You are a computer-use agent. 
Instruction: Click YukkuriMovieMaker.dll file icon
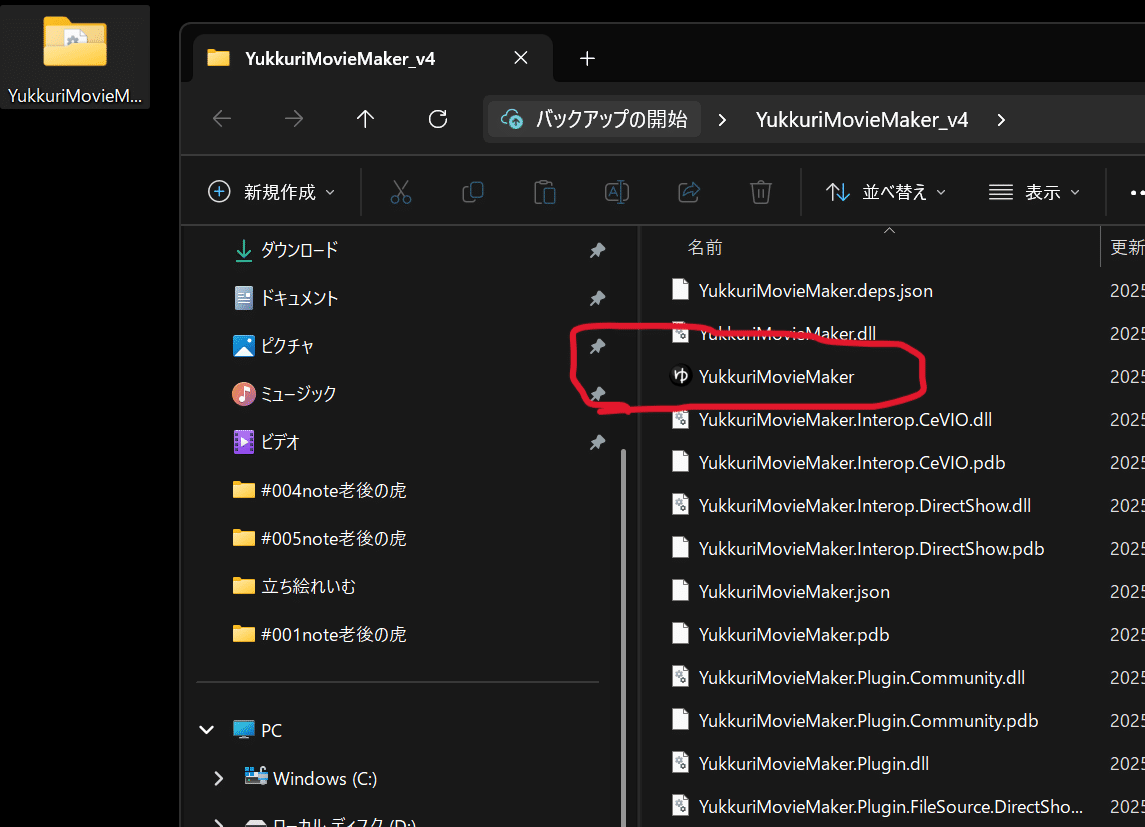(680, 333)
